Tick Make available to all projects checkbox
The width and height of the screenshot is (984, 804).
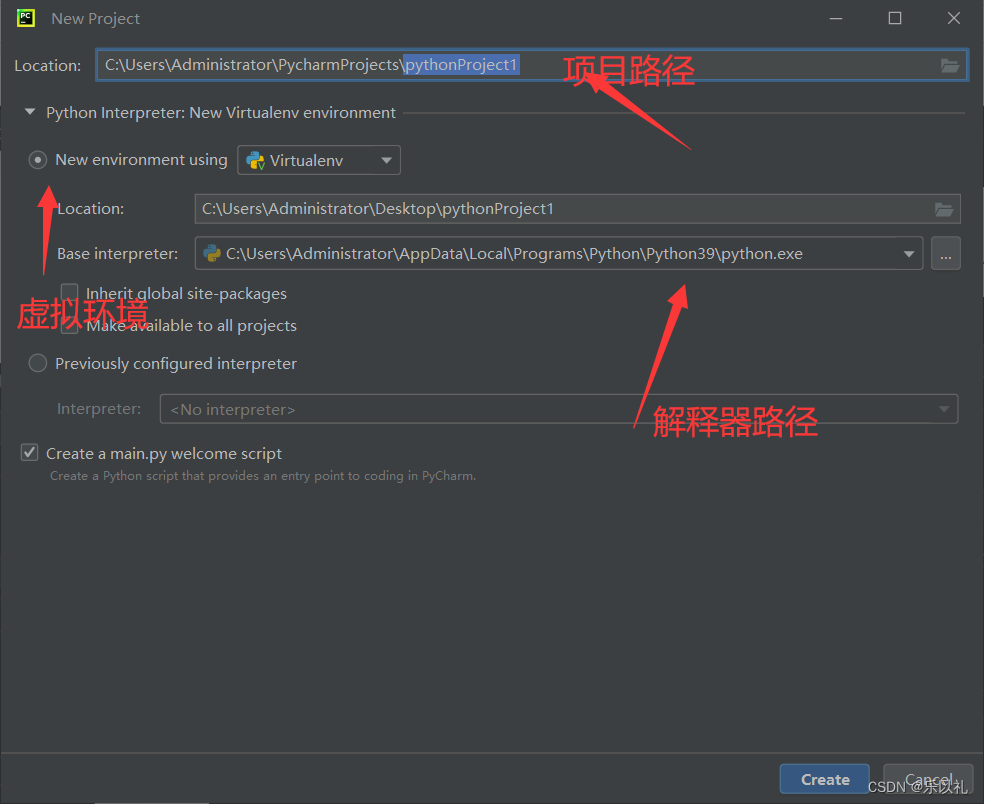pyautogui.click(x=70, y=326)
